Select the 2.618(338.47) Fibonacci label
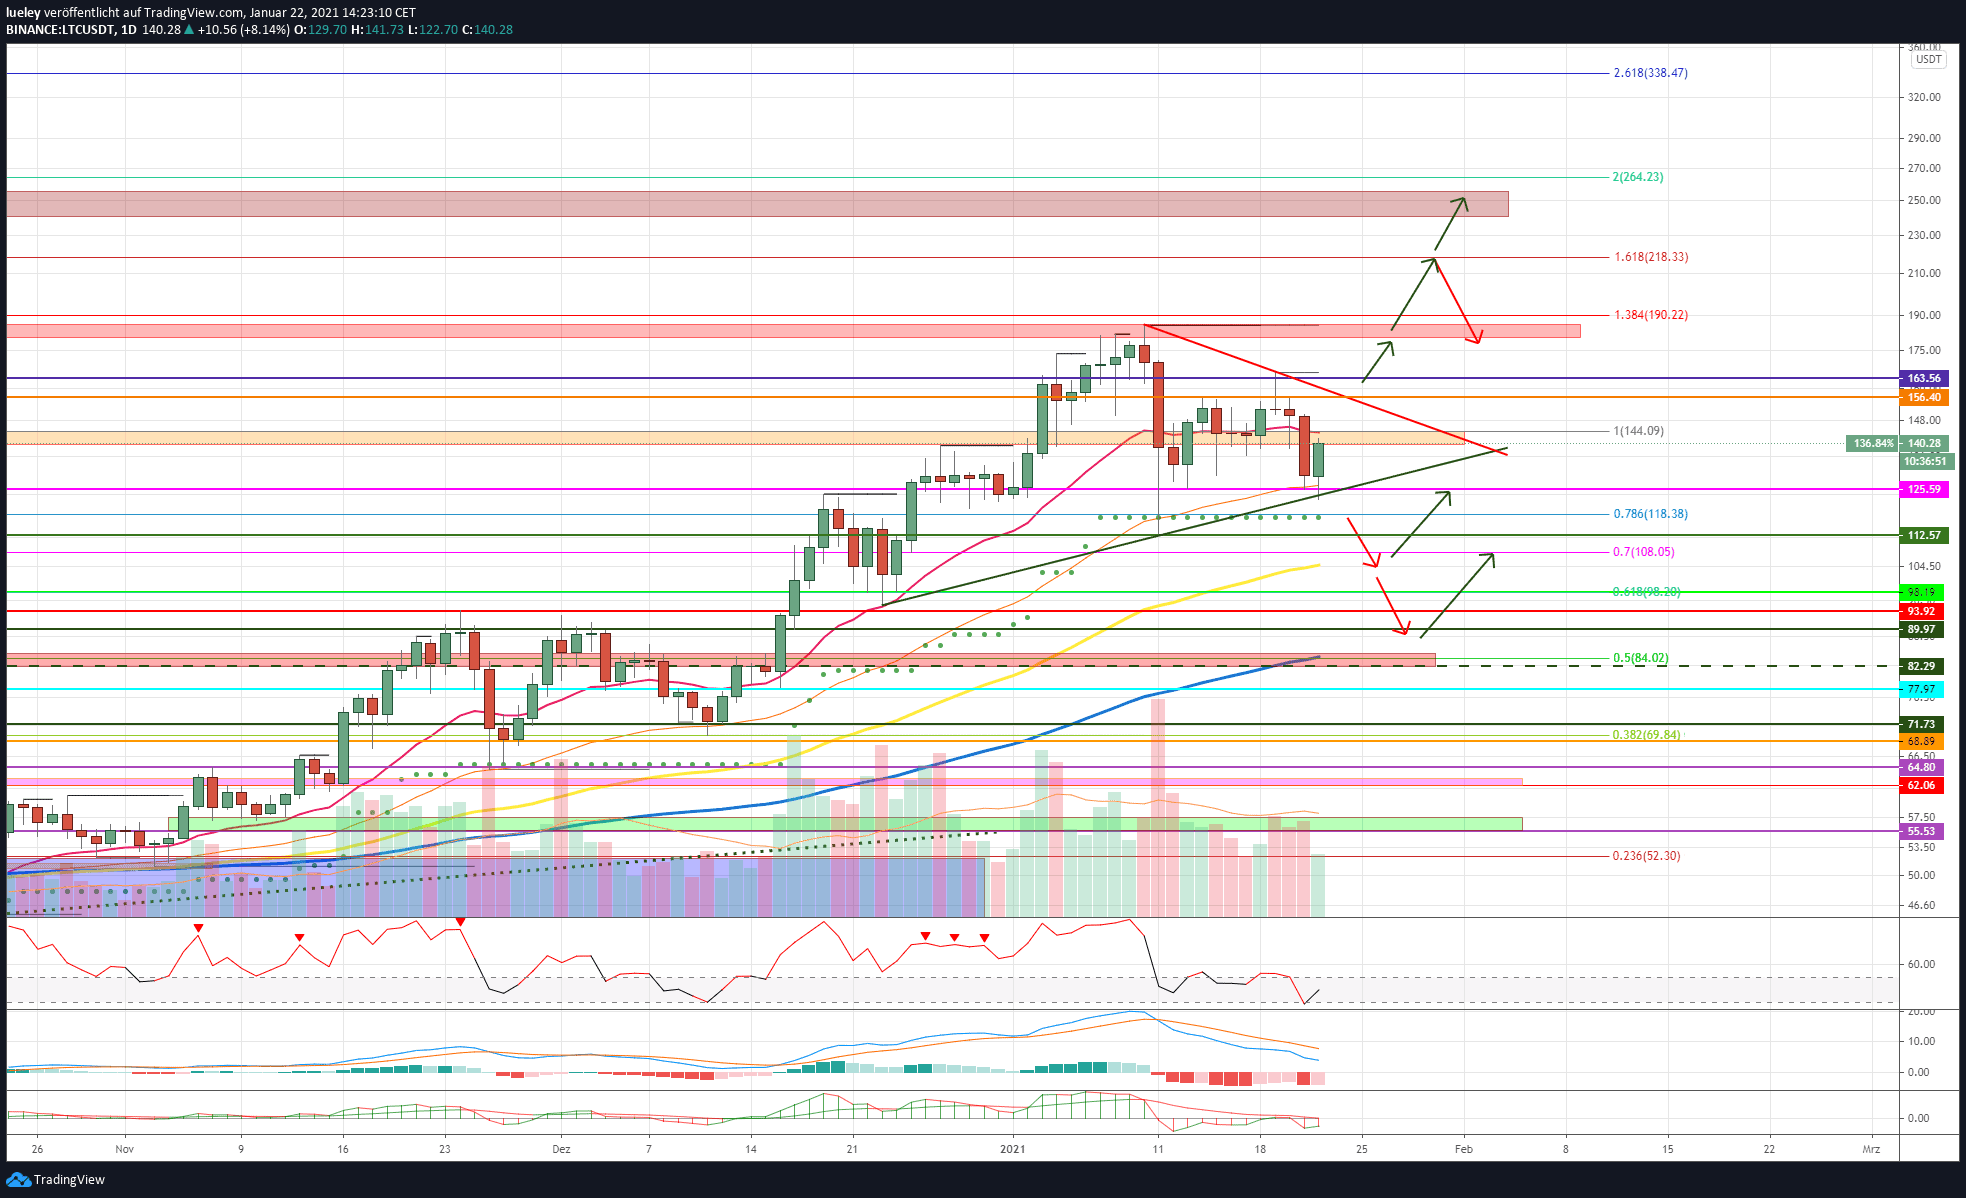1966x1198 pixels. (1650, 73)
